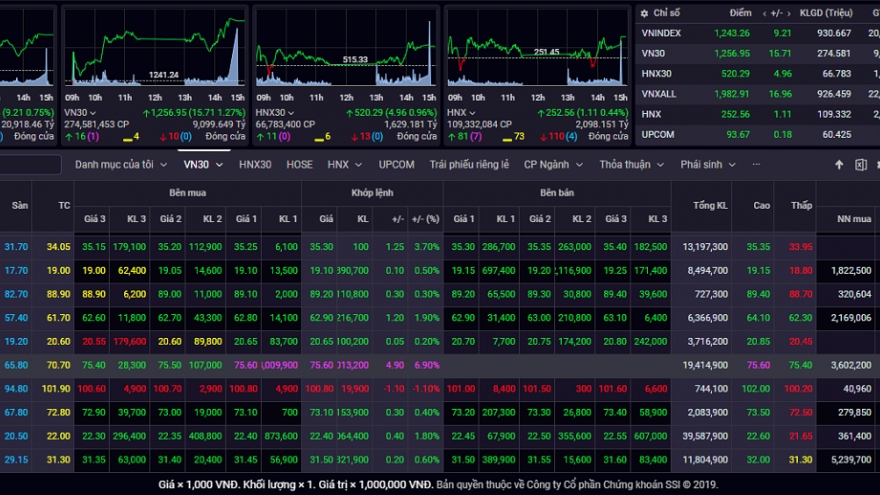
Task: Open the index table settings gear
Action: coord(646,13)
